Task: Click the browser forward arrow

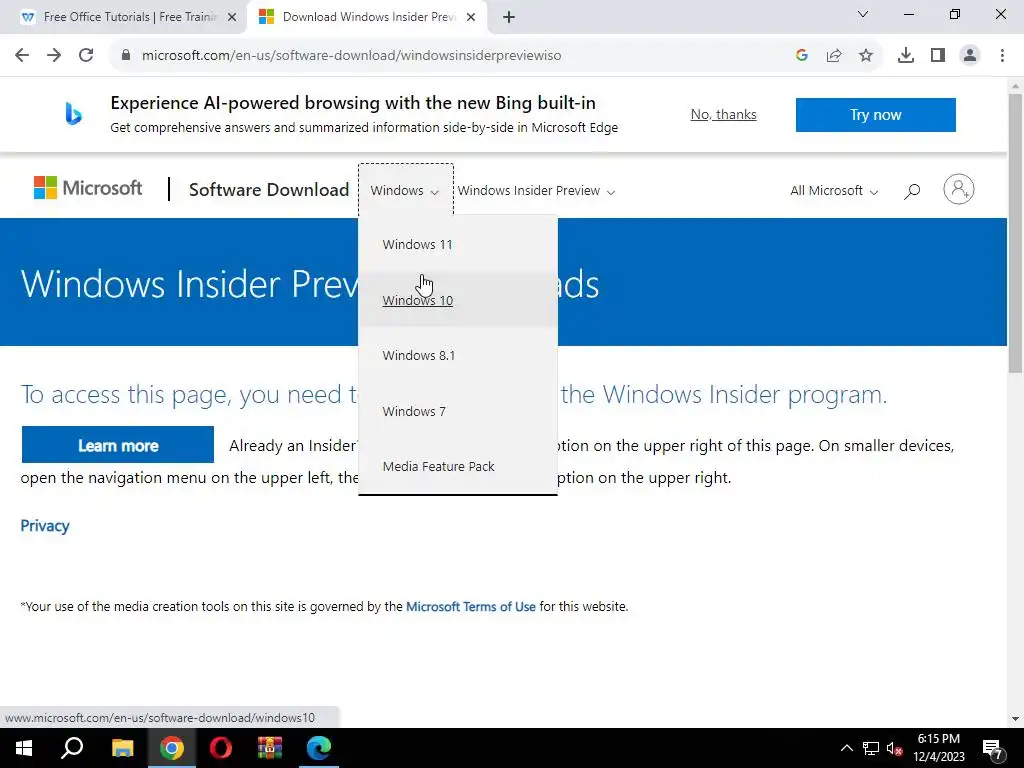Action: pos(54,55)
